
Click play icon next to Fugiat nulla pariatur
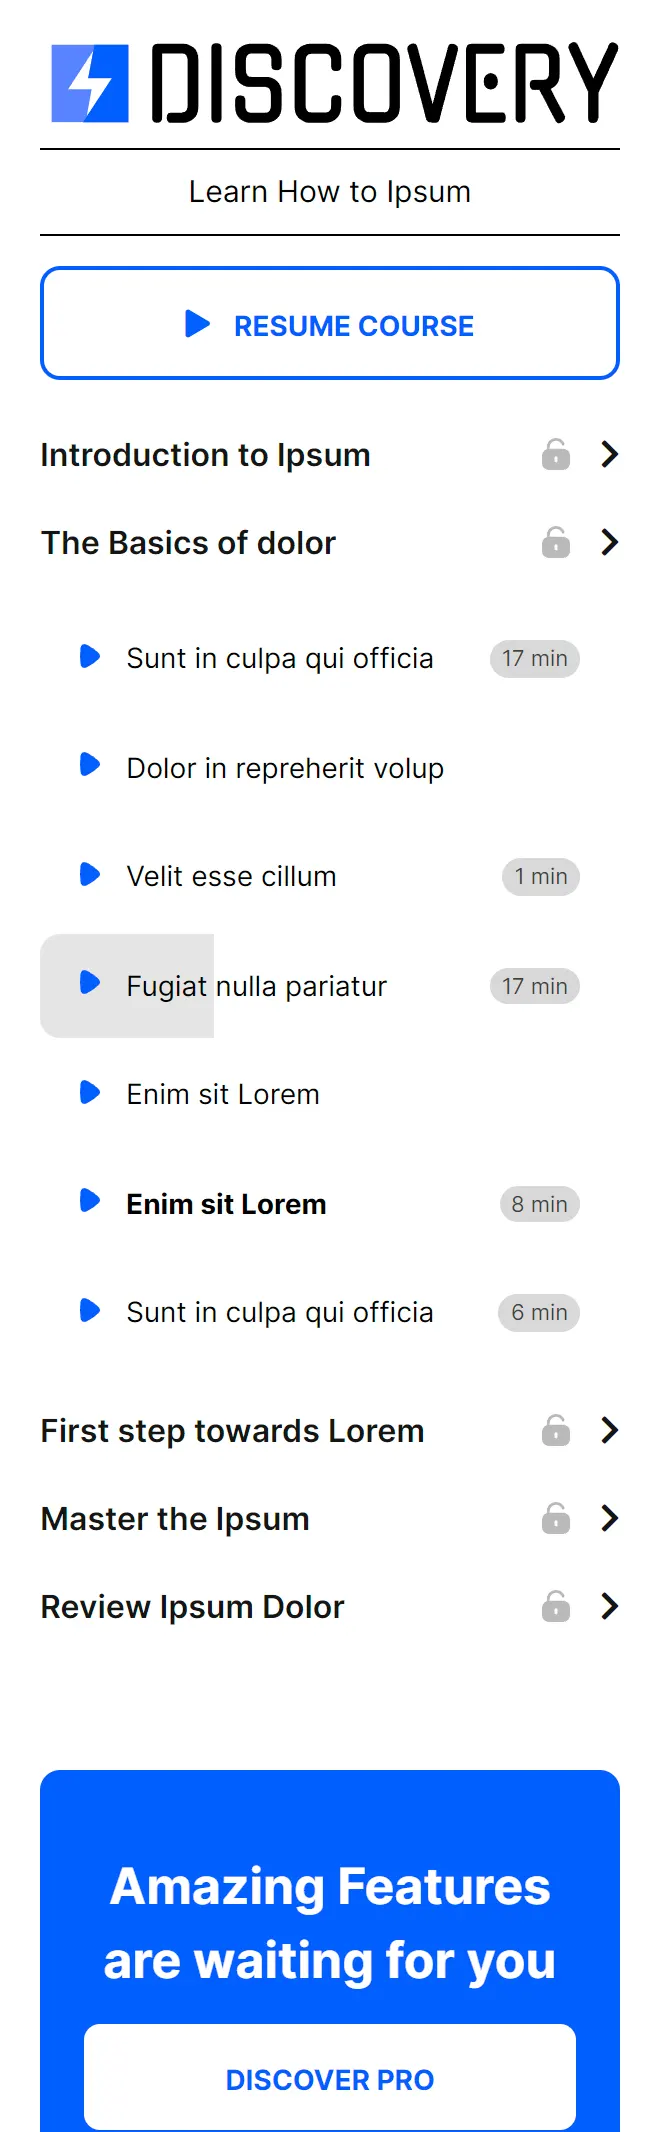tap(90, 984)
